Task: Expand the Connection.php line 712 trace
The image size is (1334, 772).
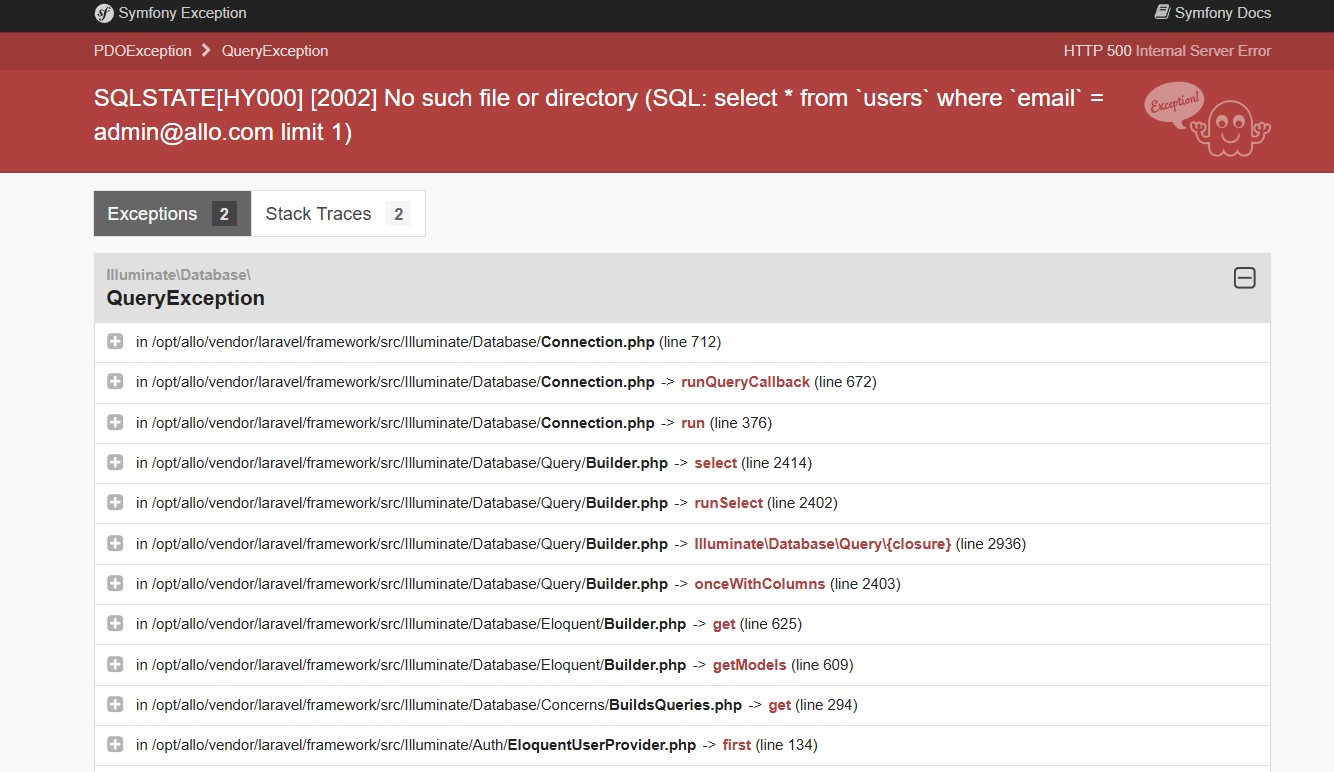Action: tap(115, 342)
